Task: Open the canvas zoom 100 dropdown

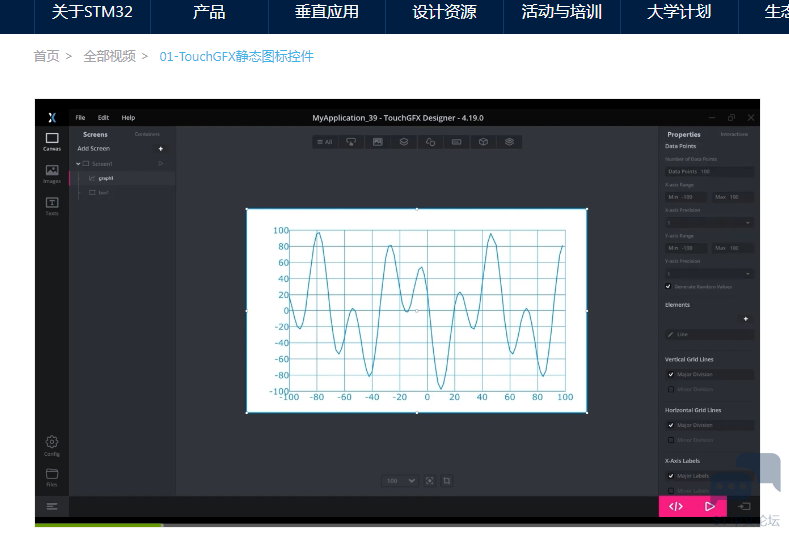Action: (400, 481)
